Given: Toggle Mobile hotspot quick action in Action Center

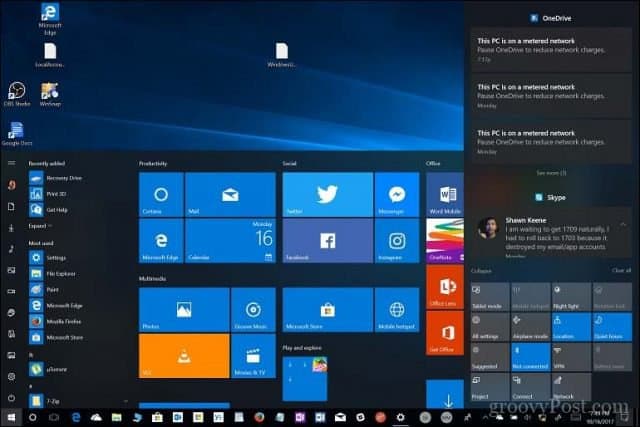Looking at the screenshot, I should pyautogui.click(x=531, y=297).
